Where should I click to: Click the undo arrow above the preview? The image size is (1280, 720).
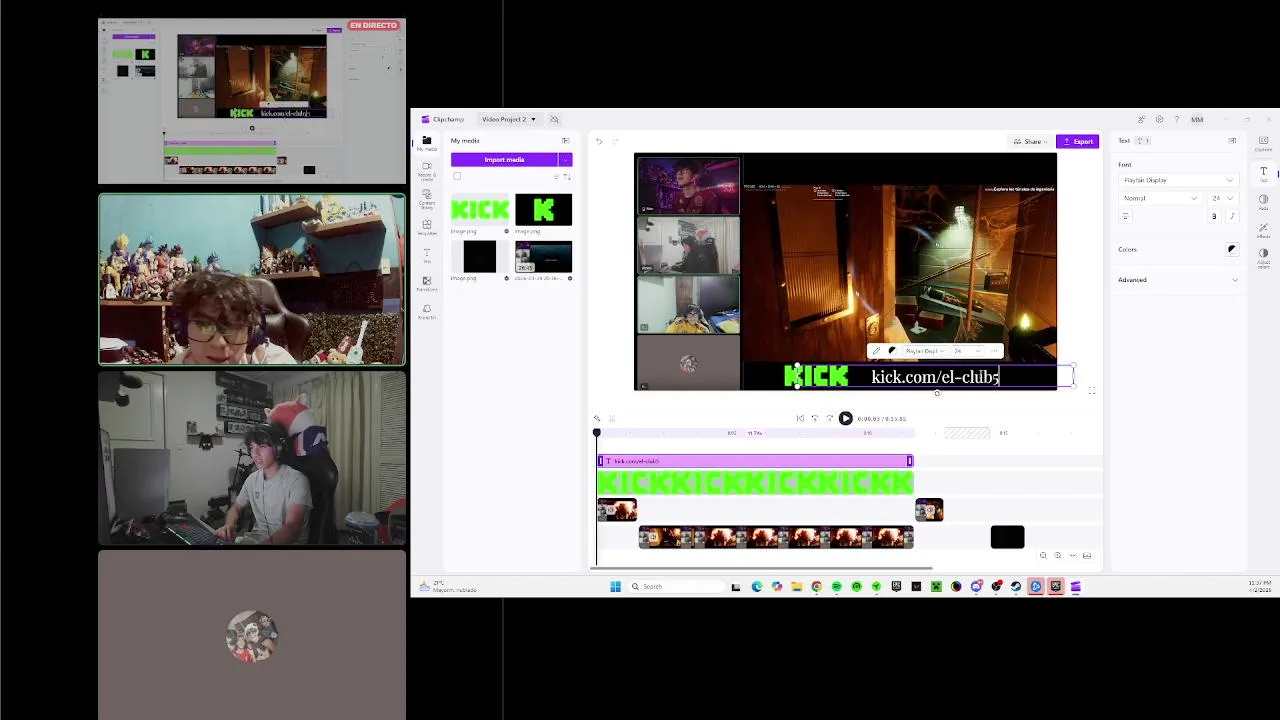598,141
